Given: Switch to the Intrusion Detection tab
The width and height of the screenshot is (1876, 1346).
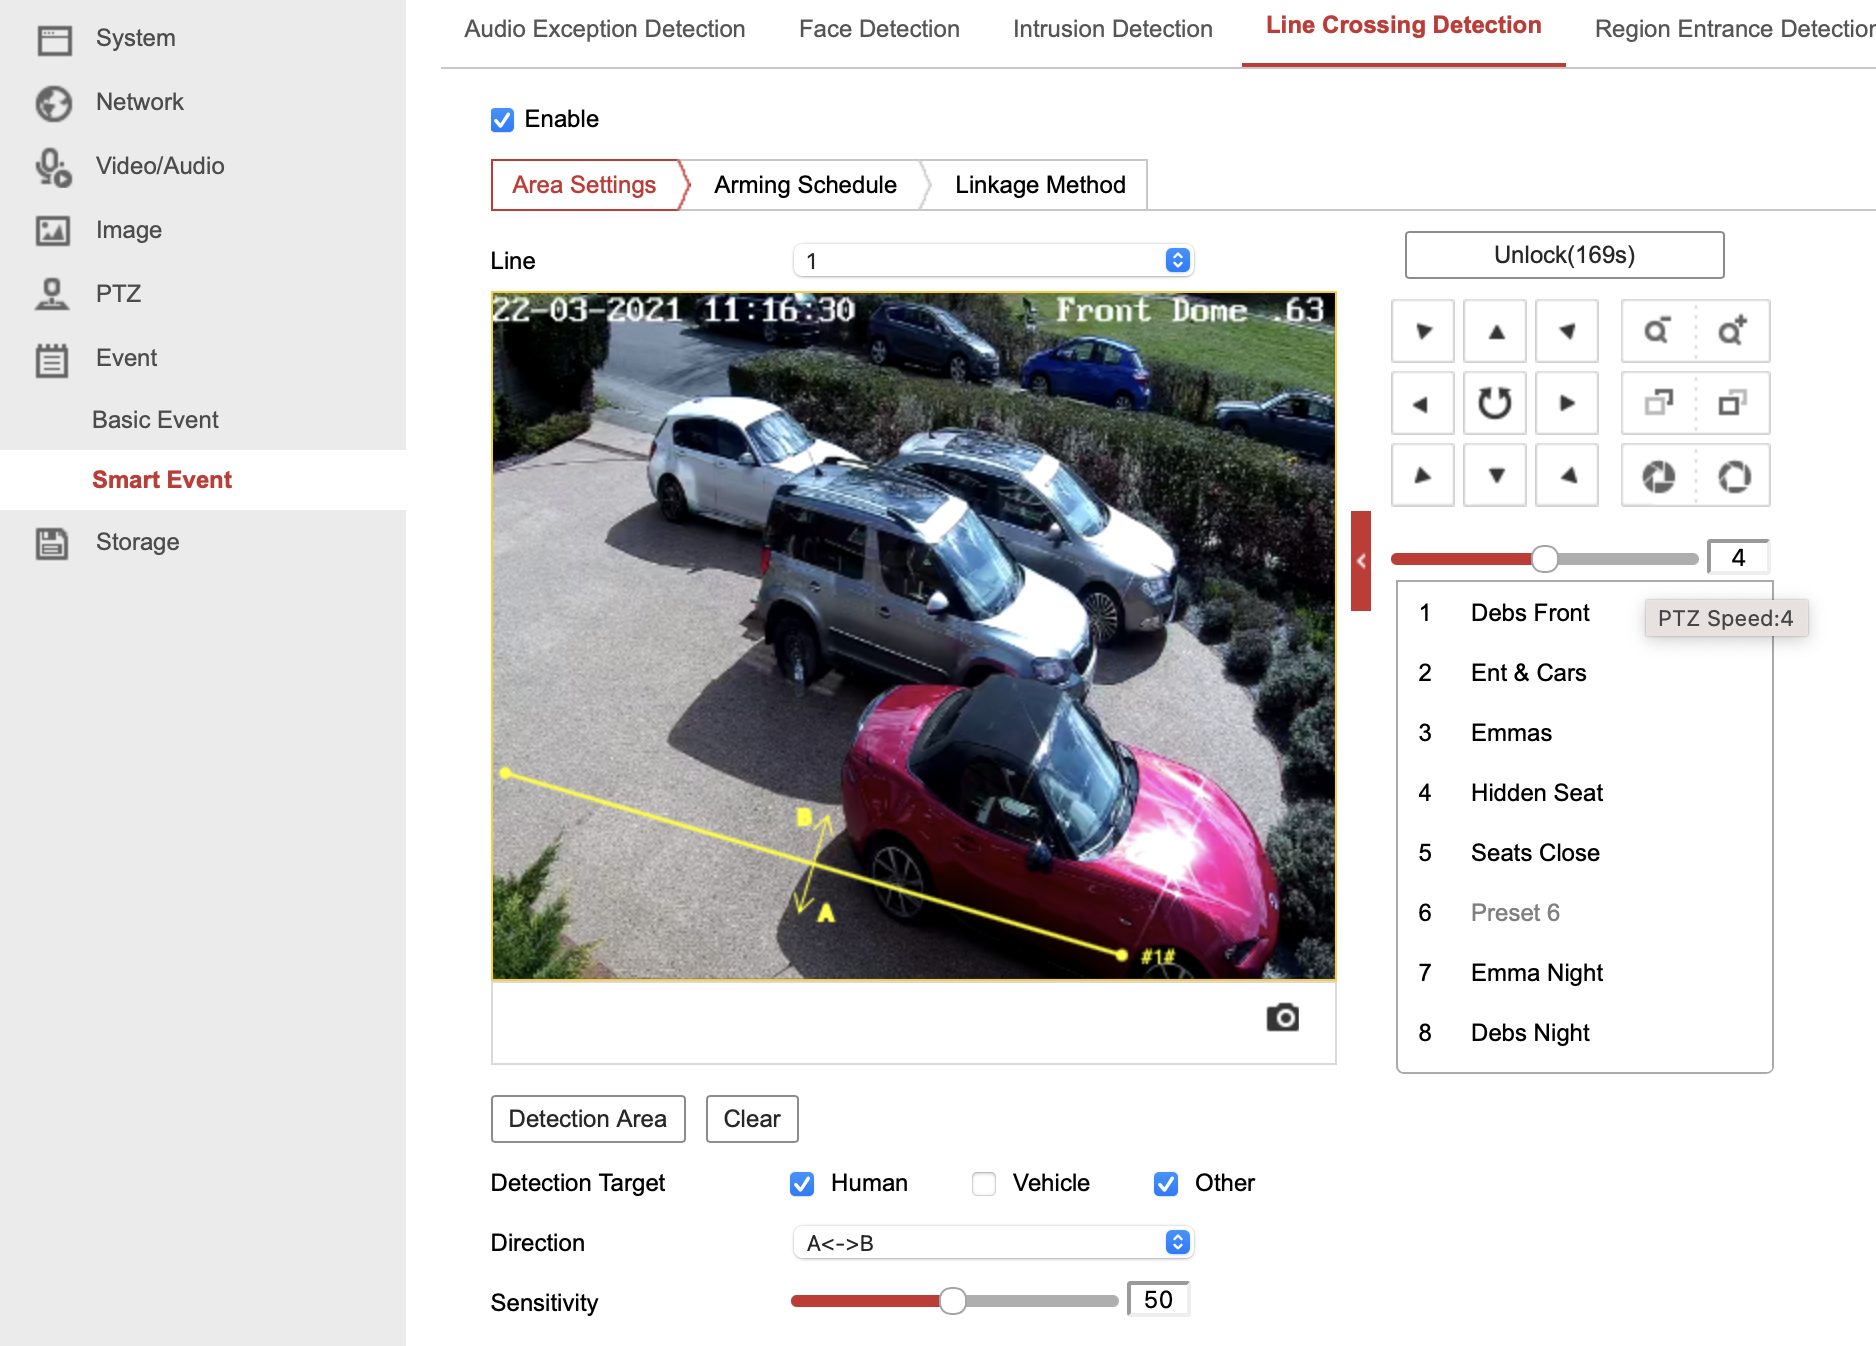Looking at the screenshot, I should point(1112,30).
